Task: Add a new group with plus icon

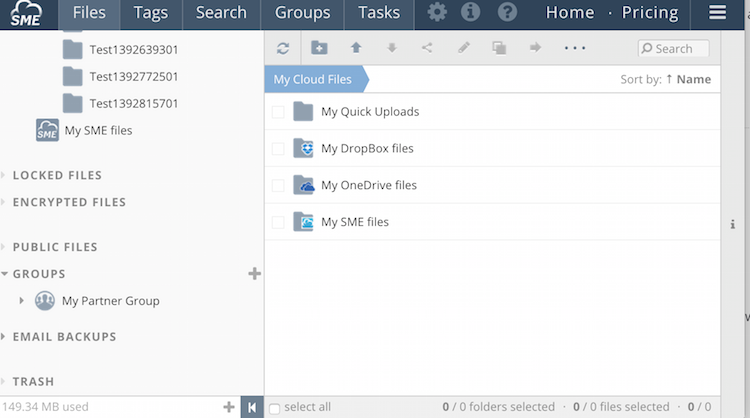Action: click(254, 274)
